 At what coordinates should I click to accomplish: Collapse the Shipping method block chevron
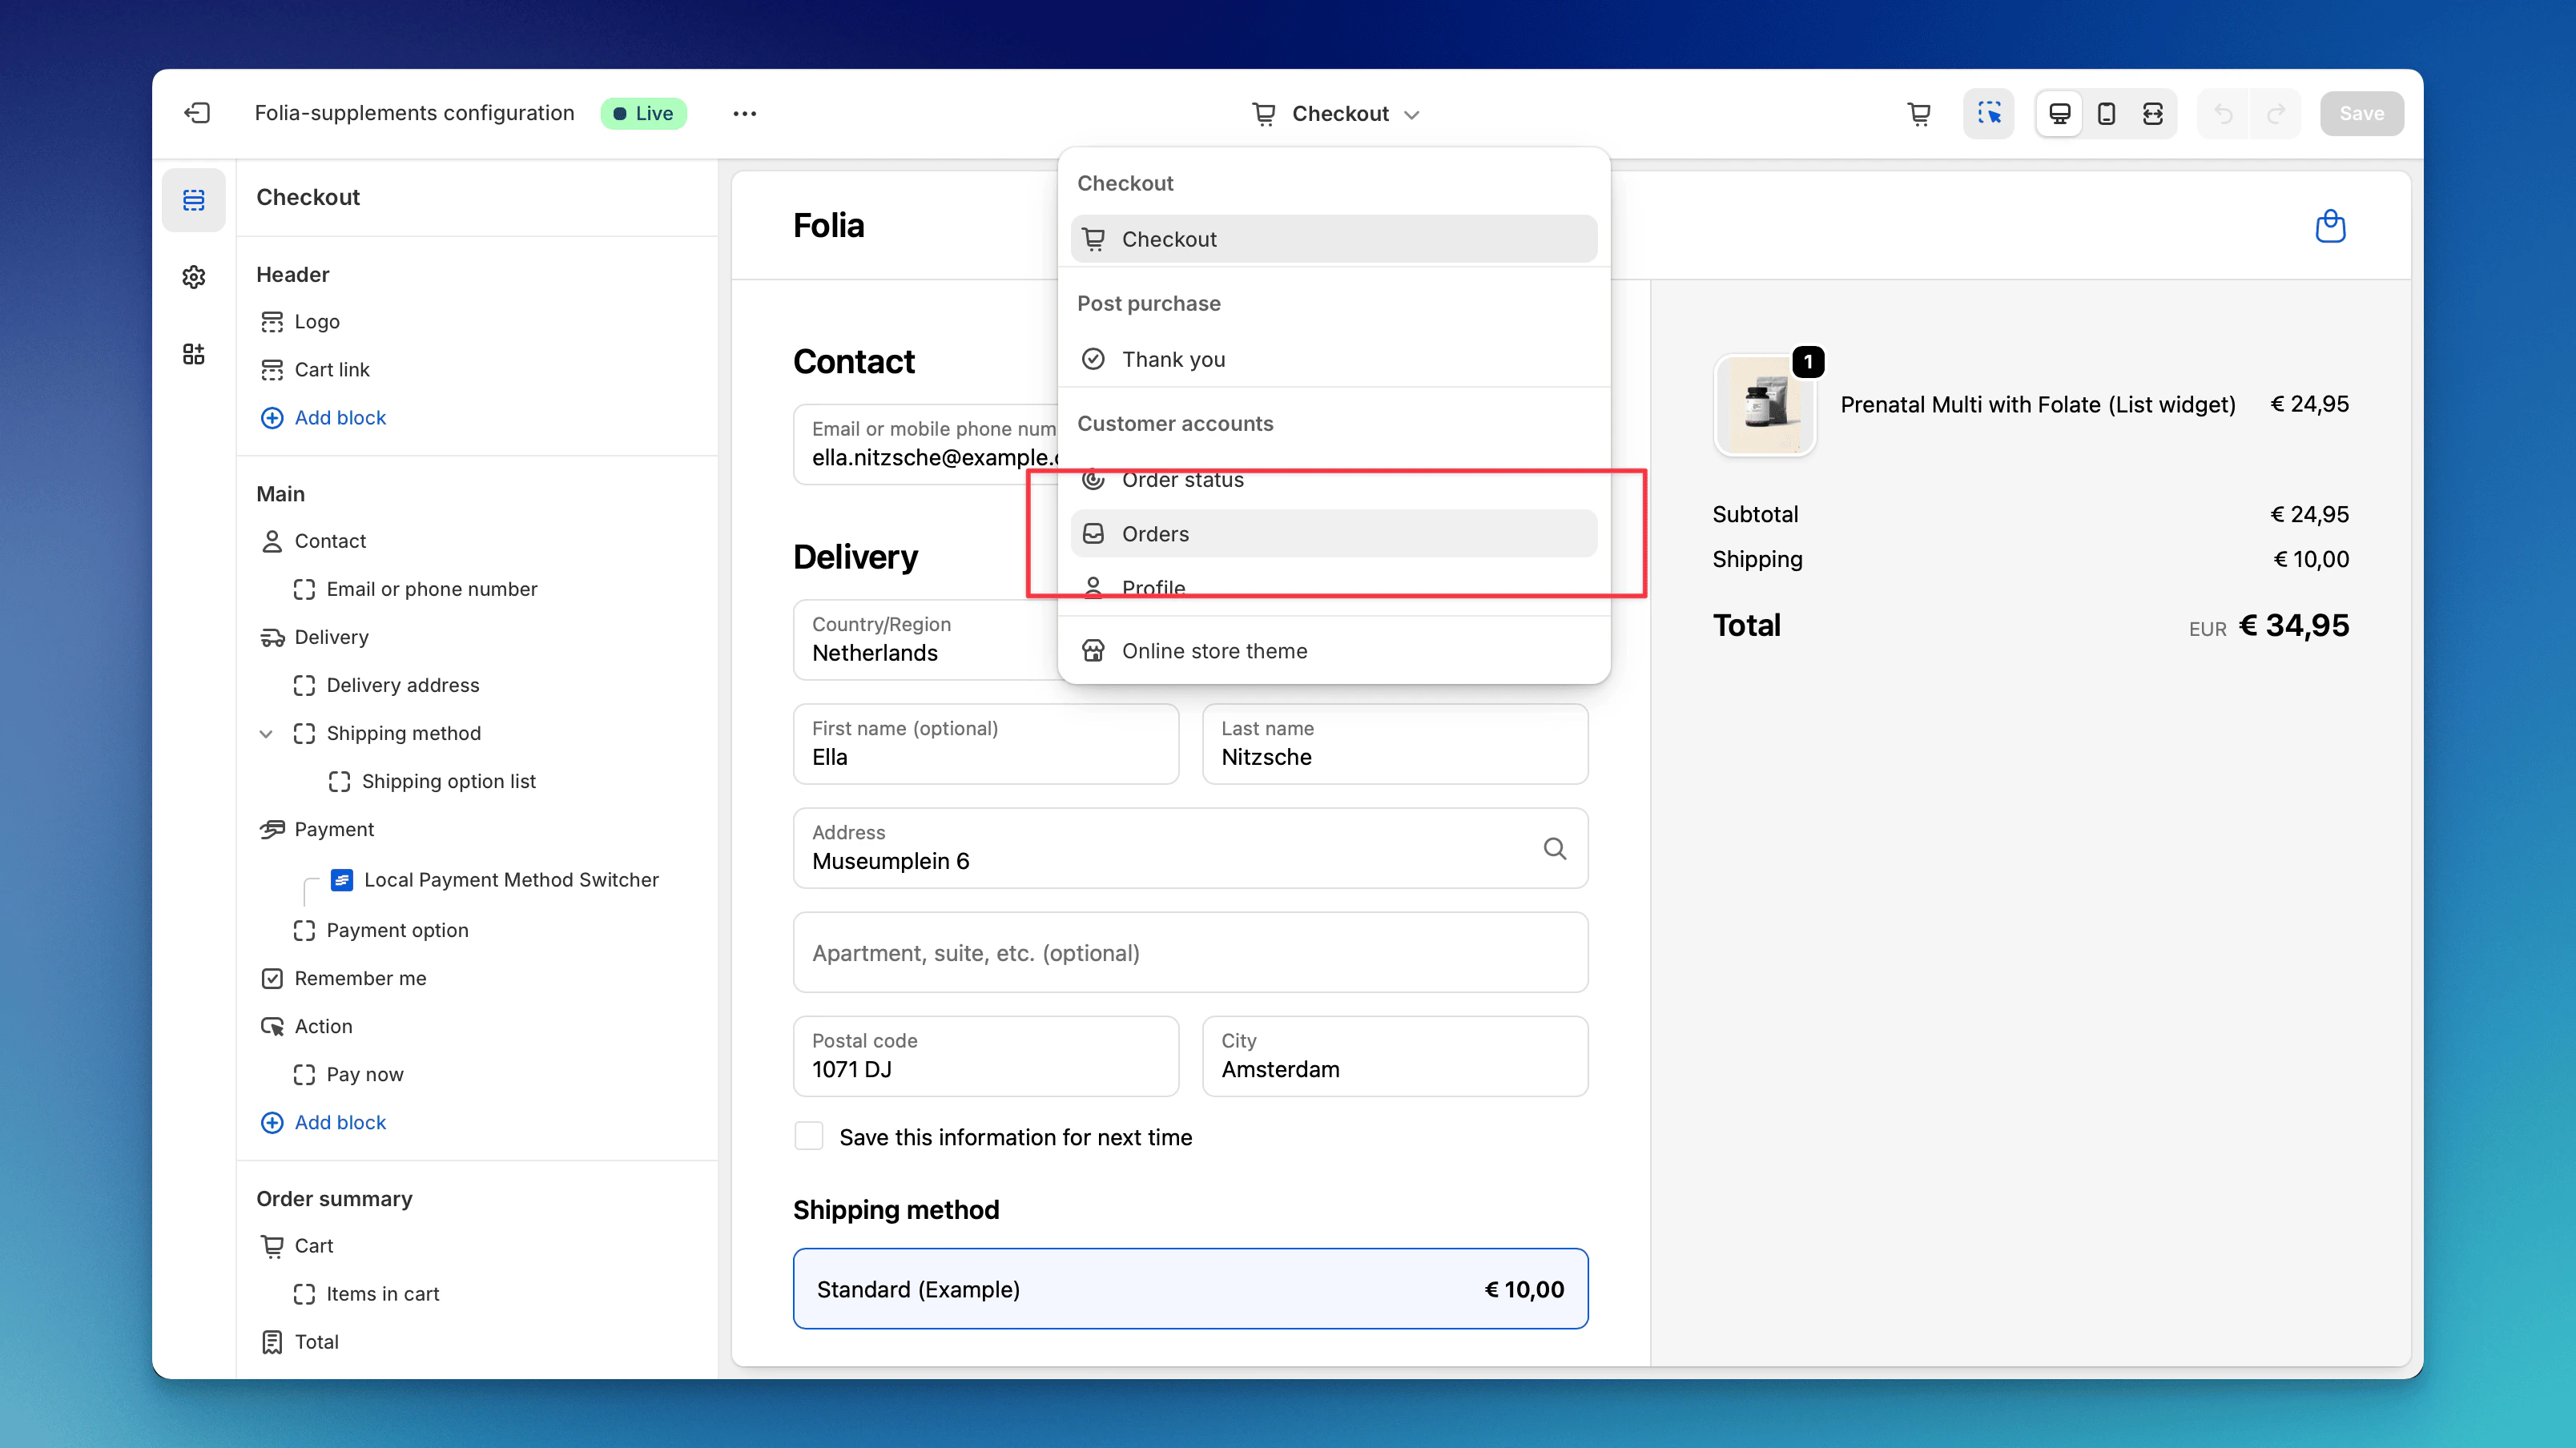click(267, 733)
